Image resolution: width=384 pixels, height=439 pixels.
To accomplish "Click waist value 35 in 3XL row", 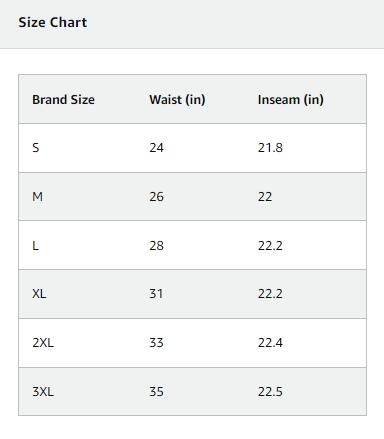I will [x=156, y=391].
